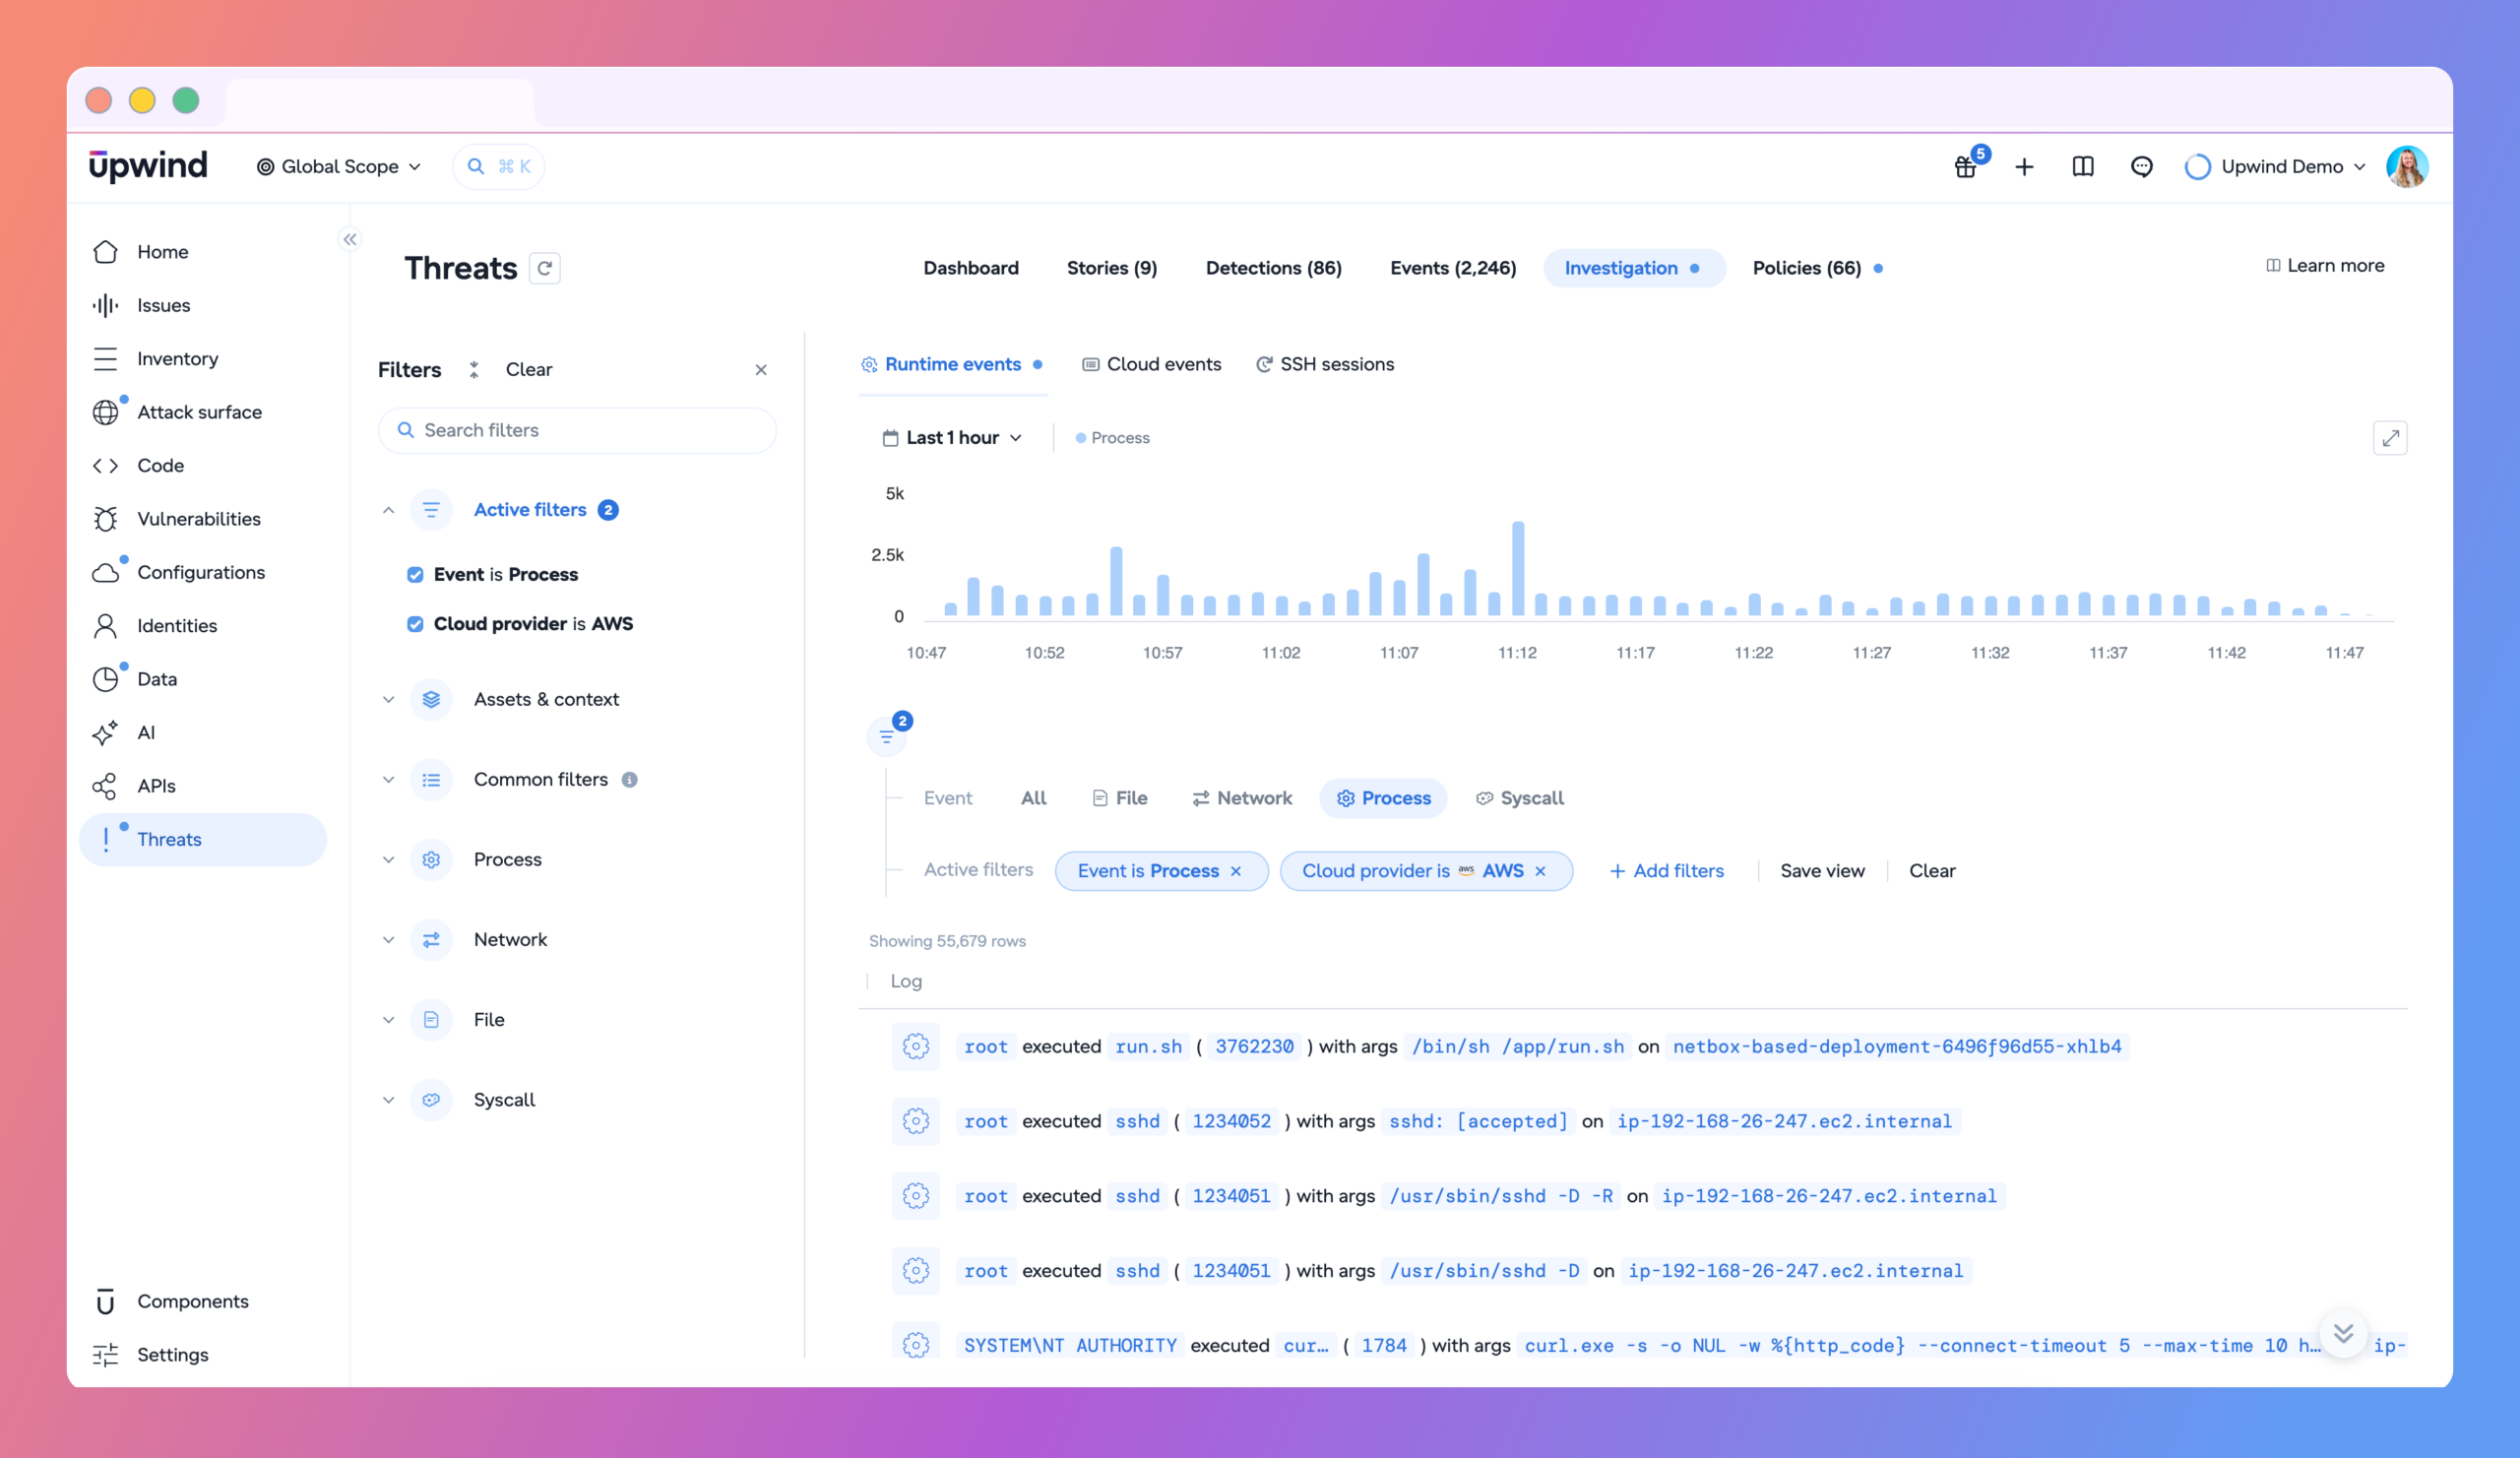Viewport: 2520px width, 1458px height.
Task: Open the Upwind Demo organization dropdown
Action: (2275, 167)
